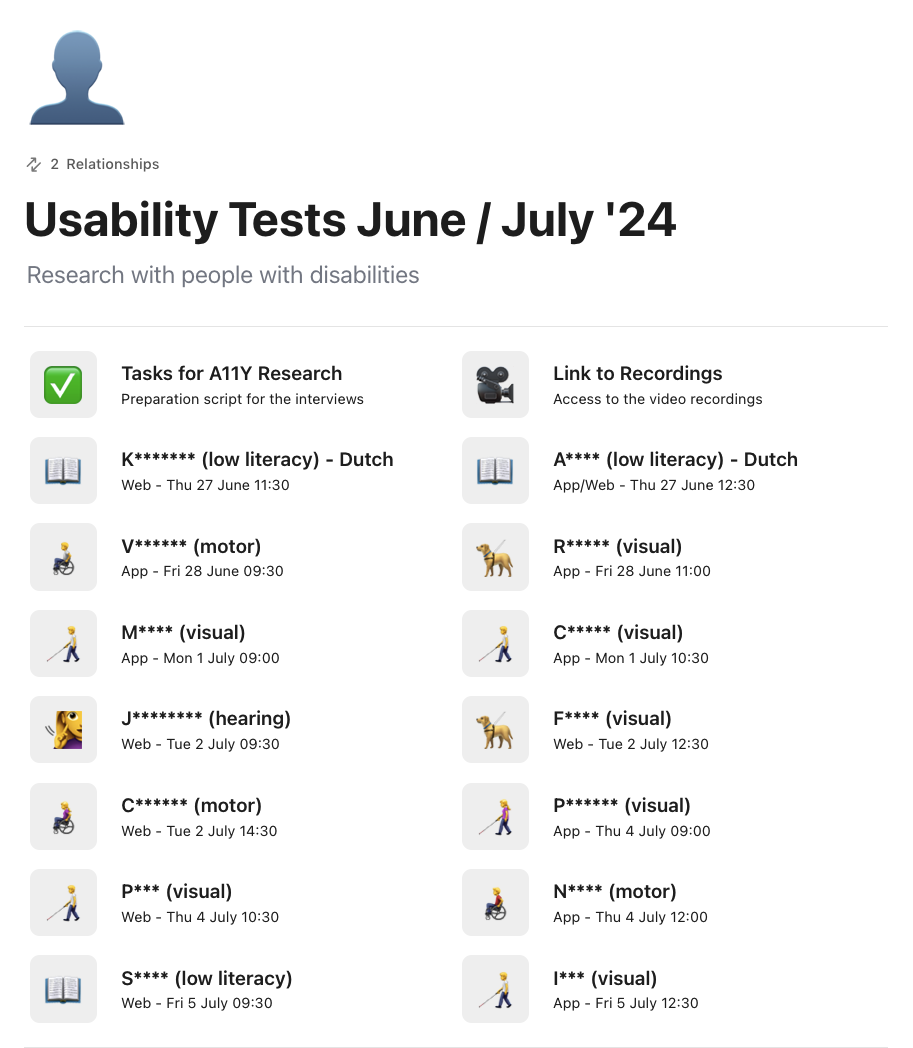Click wheelchair icon beside V****** motor
This screenshot has height=1048, width=913.
[64, 557]
